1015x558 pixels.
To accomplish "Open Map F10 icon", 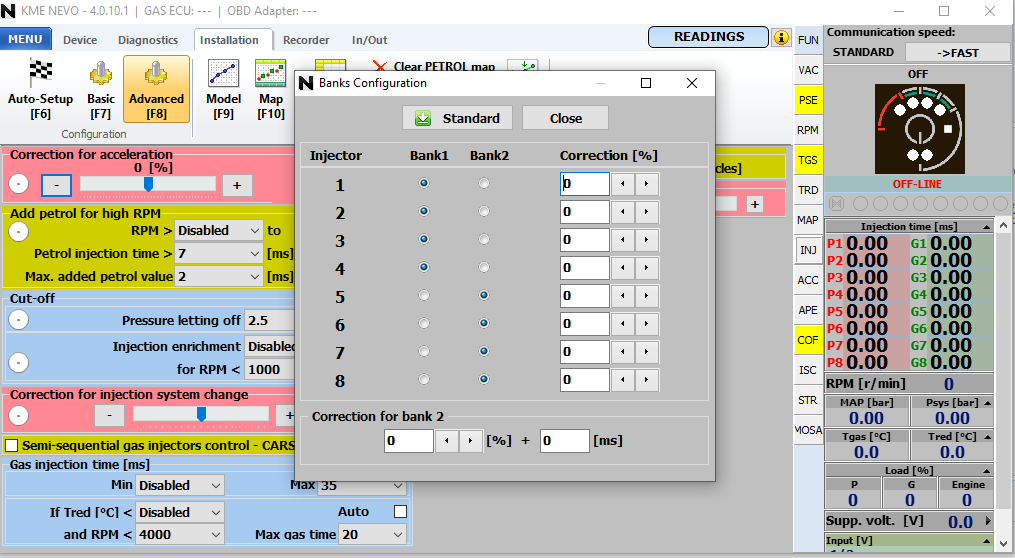I will click(271, 89).
